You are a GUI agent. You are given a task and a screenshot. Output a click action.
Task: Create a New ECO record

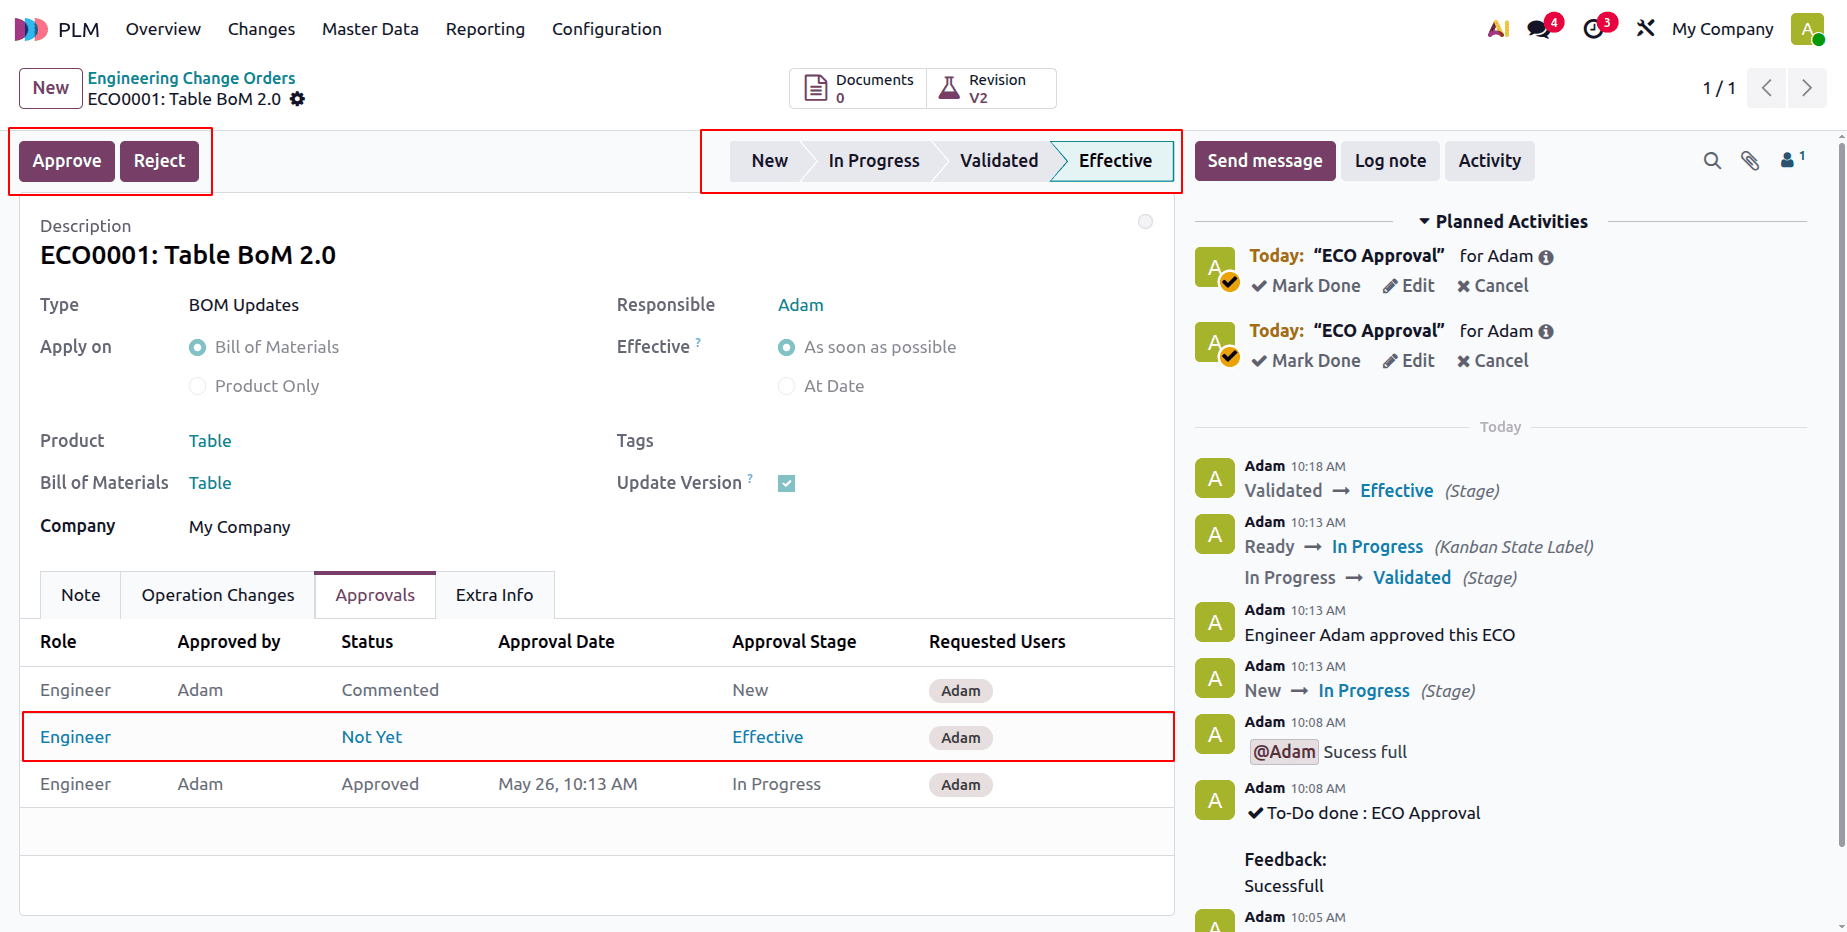click(x=51, y=88)
